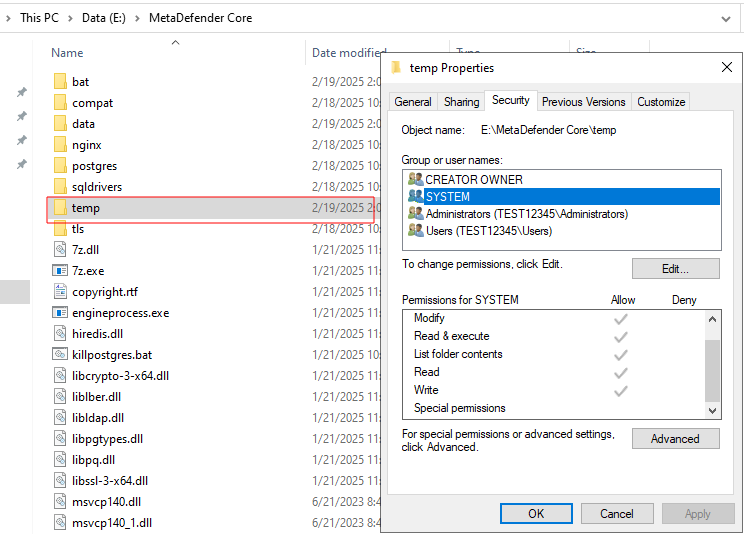Click the tls folder icon
Image resolution: width=744 pixels, height=534 pixels.
tap(60, 229)
